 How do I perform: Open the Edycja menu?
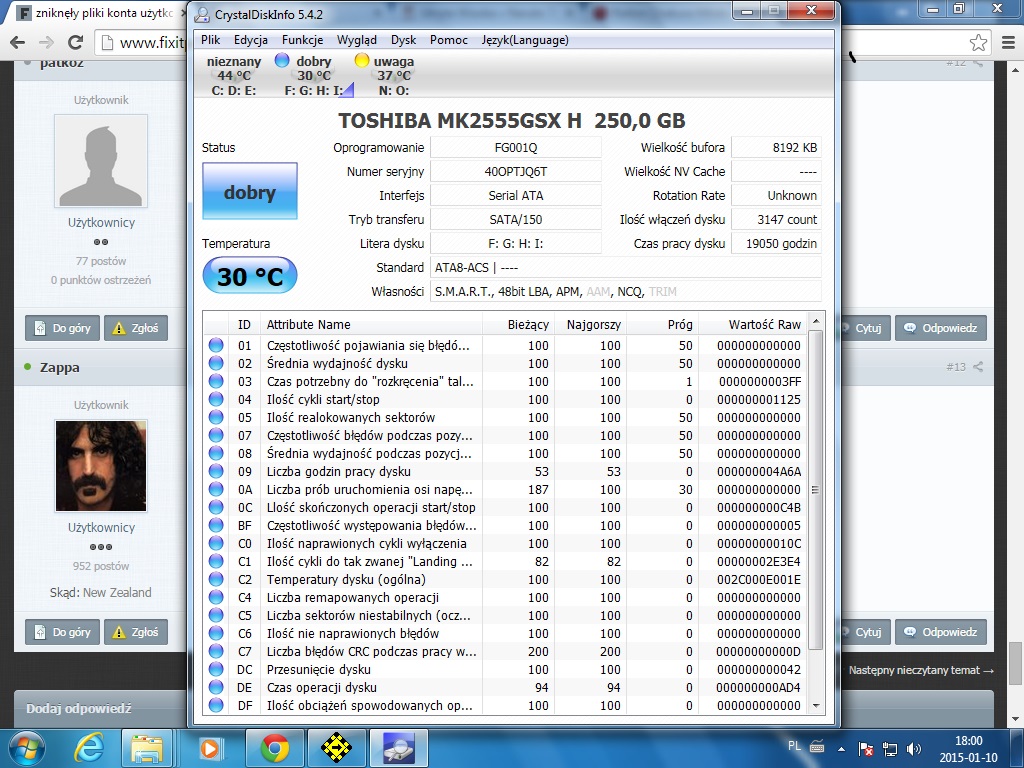coord(251,40)
